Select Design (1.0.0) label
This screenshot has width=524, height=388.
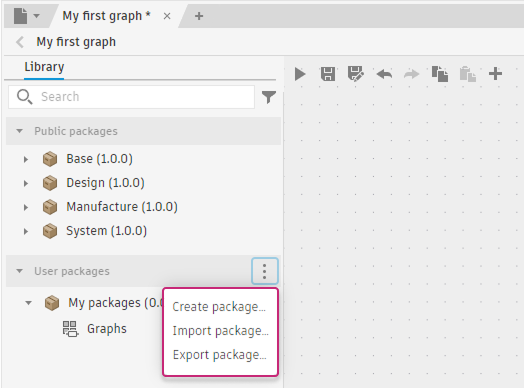(x=105, y=183)
